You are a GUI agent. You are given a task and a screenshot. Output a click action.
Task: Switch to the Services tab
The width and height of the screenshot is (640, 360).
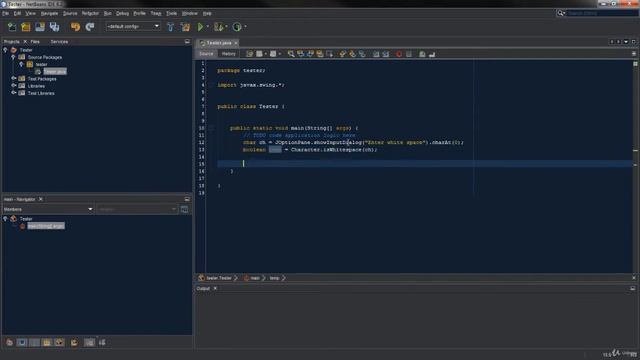59,42
